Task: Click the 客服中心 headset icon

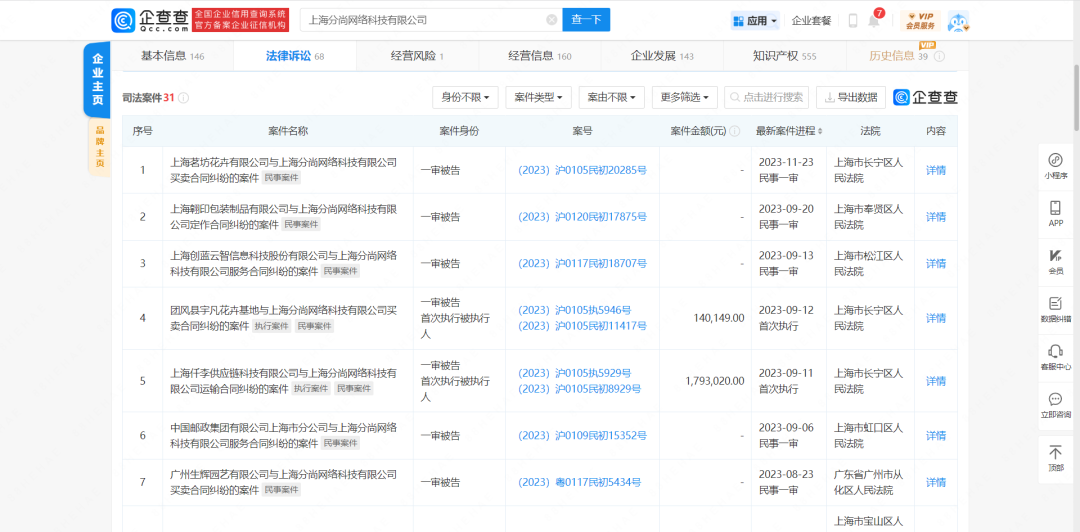Action: (1055, 356)
